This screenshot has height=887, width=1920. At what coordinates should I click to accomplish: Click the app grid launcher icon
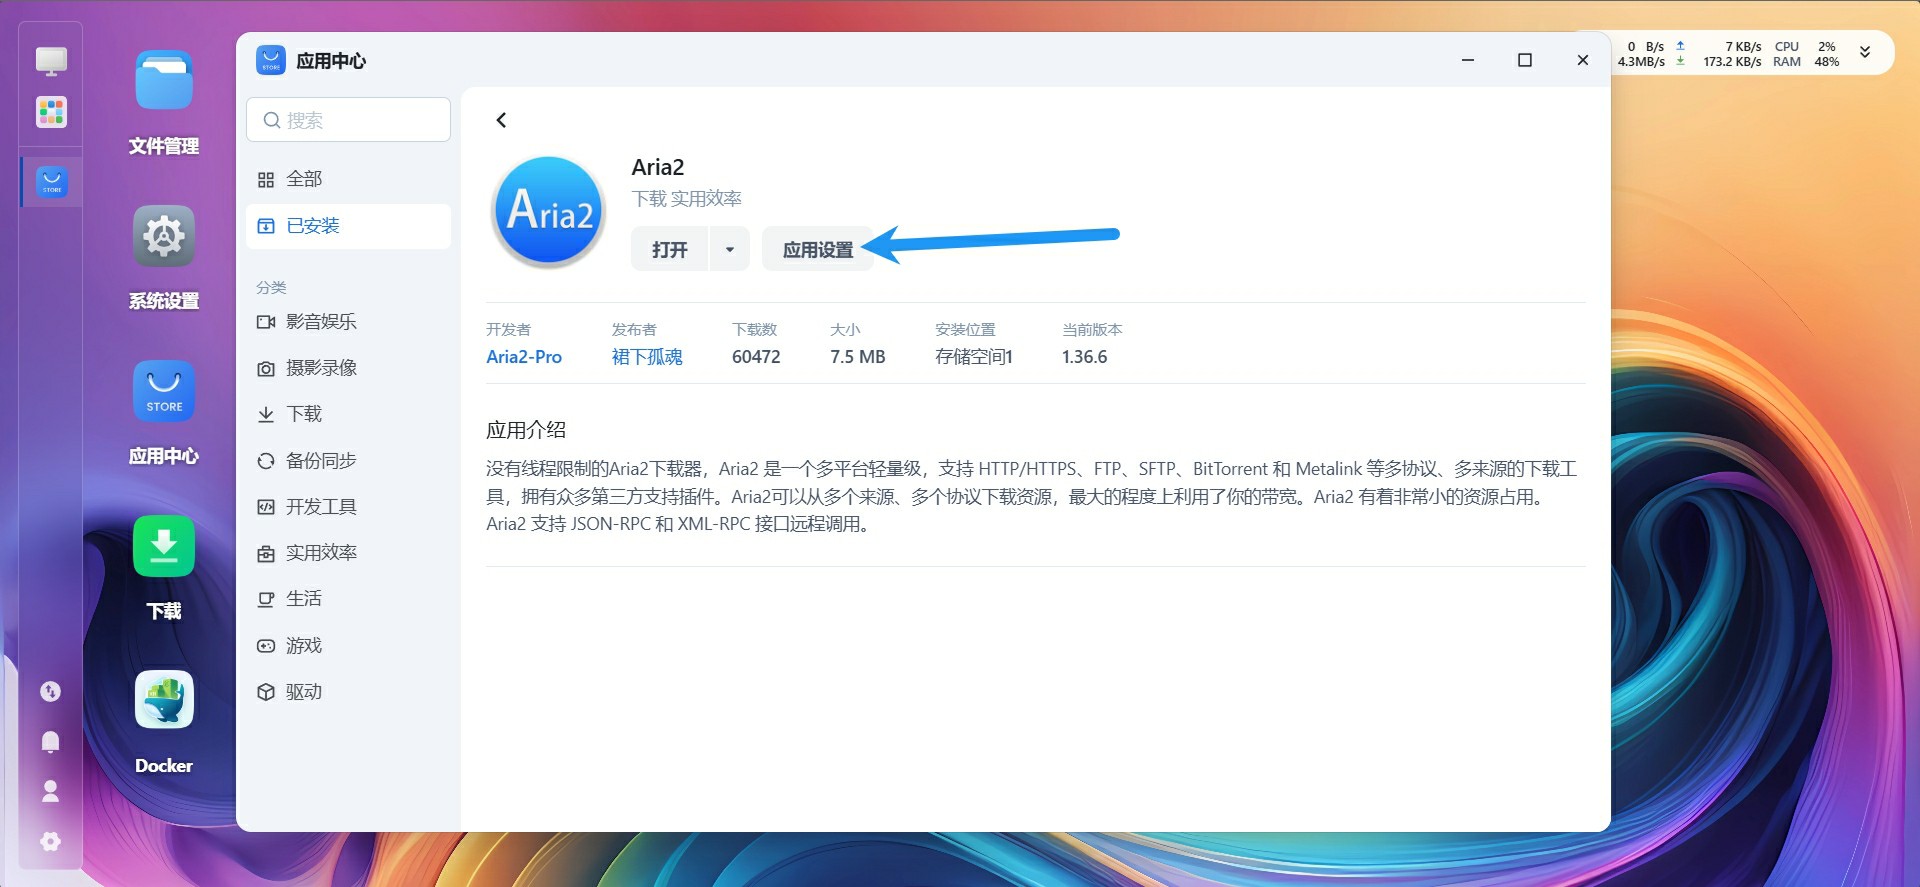pos(51,112)
